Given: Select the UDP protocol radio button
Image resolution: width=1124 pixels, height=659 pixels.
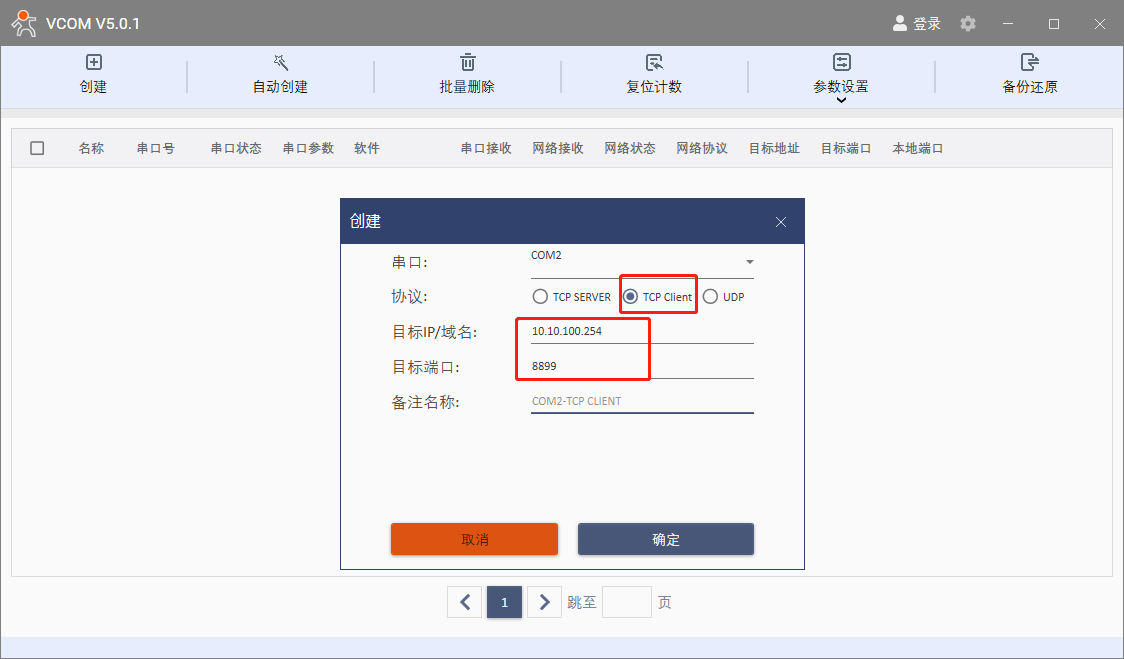Looking at the screenshot, I should (710, 297).
